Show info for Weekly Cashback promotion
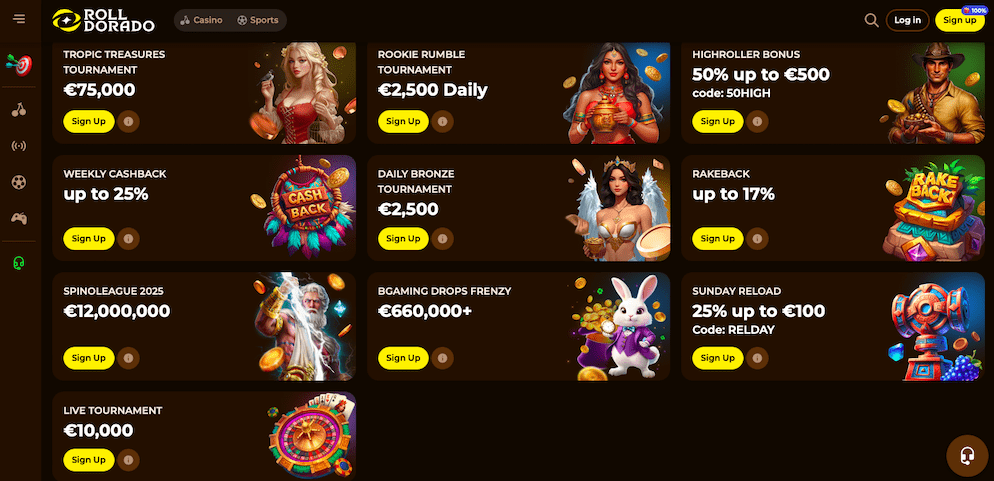The height and width of the screenshot is (481, 994). (128, 239)
